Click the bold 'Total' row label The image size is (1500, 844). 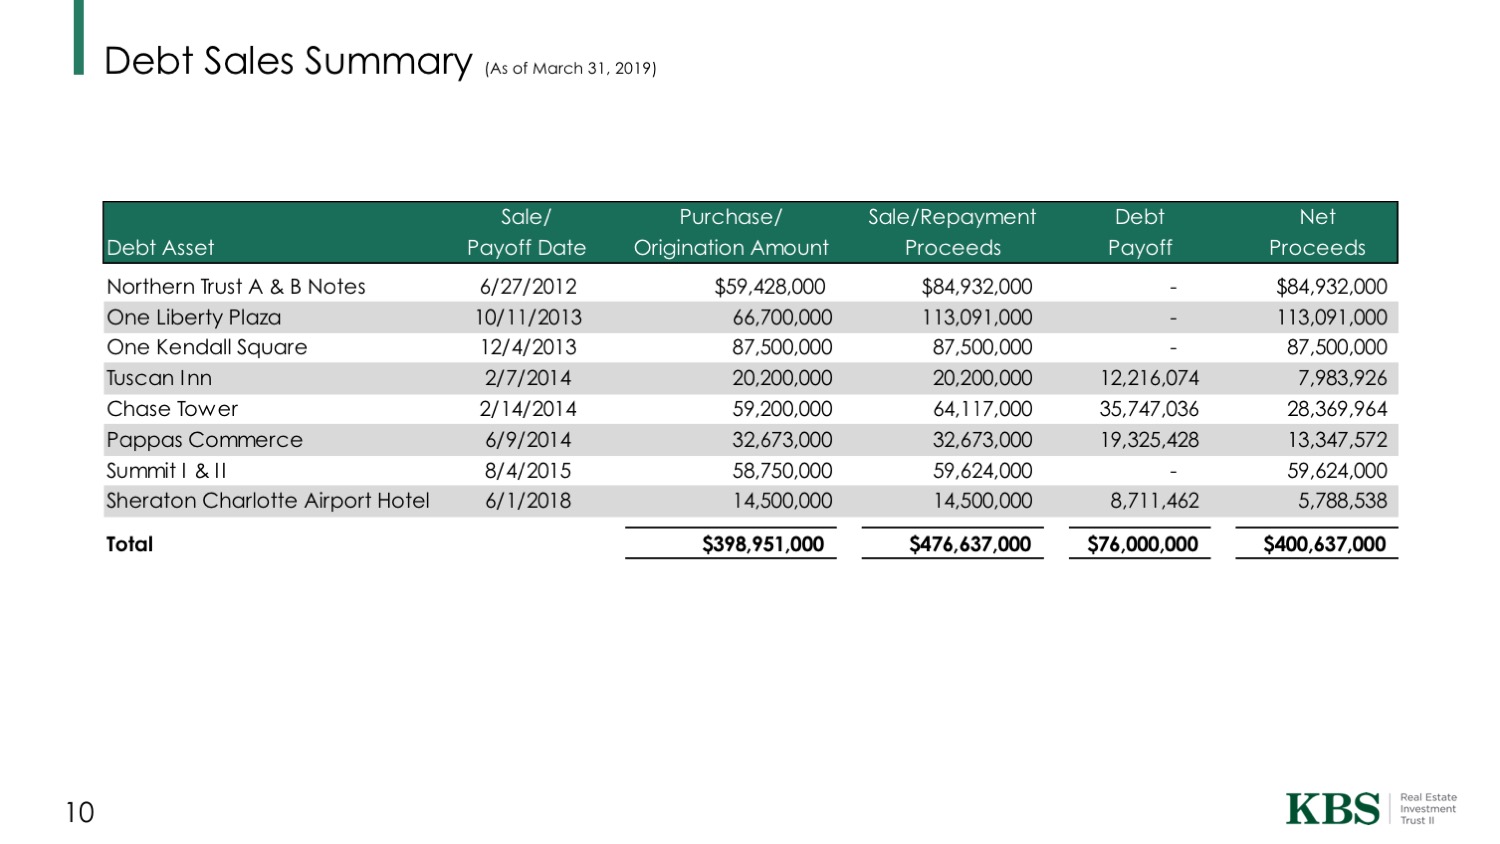click(x=130, y=544)
